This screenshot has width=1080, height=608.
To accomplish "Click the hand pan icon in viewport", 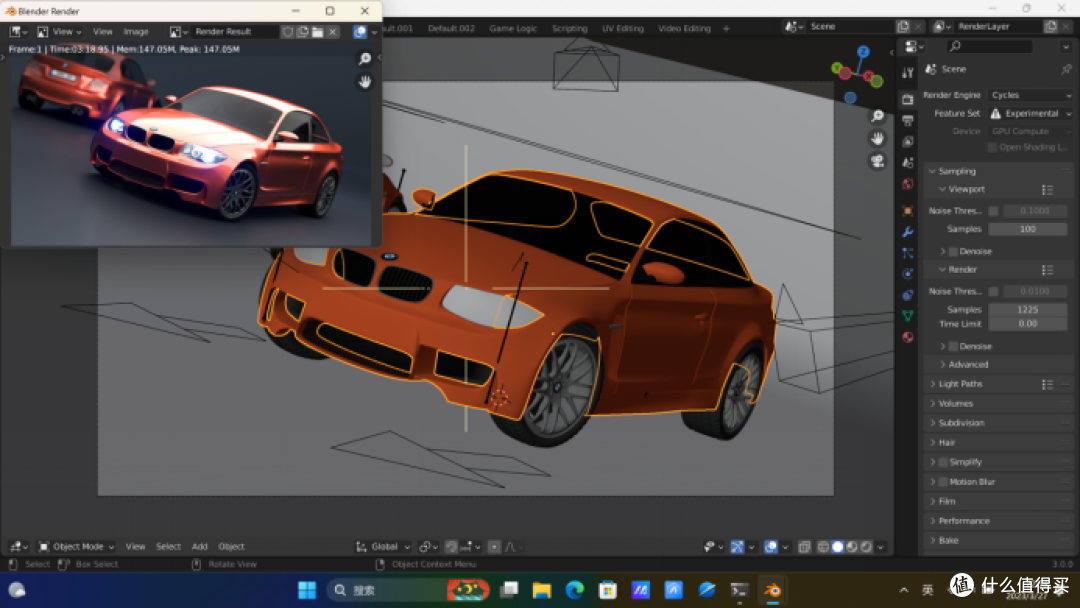I will (877, 138).
